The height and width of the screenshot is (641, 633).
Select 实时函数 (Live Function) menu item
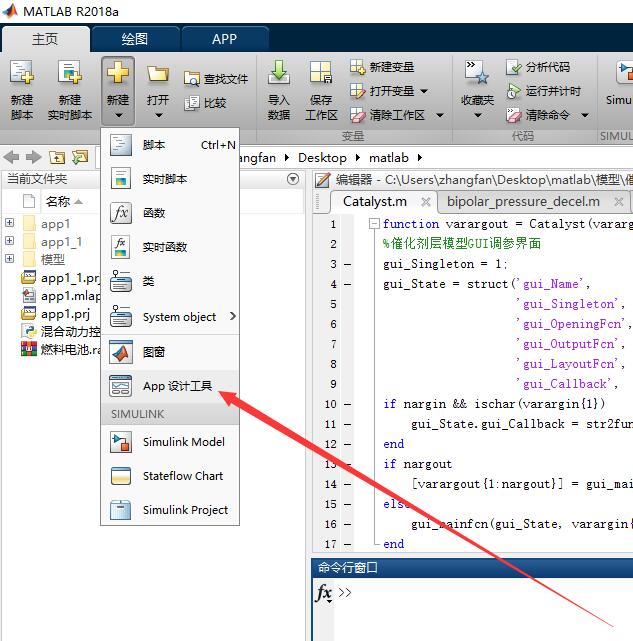click(x=170, y=247)
